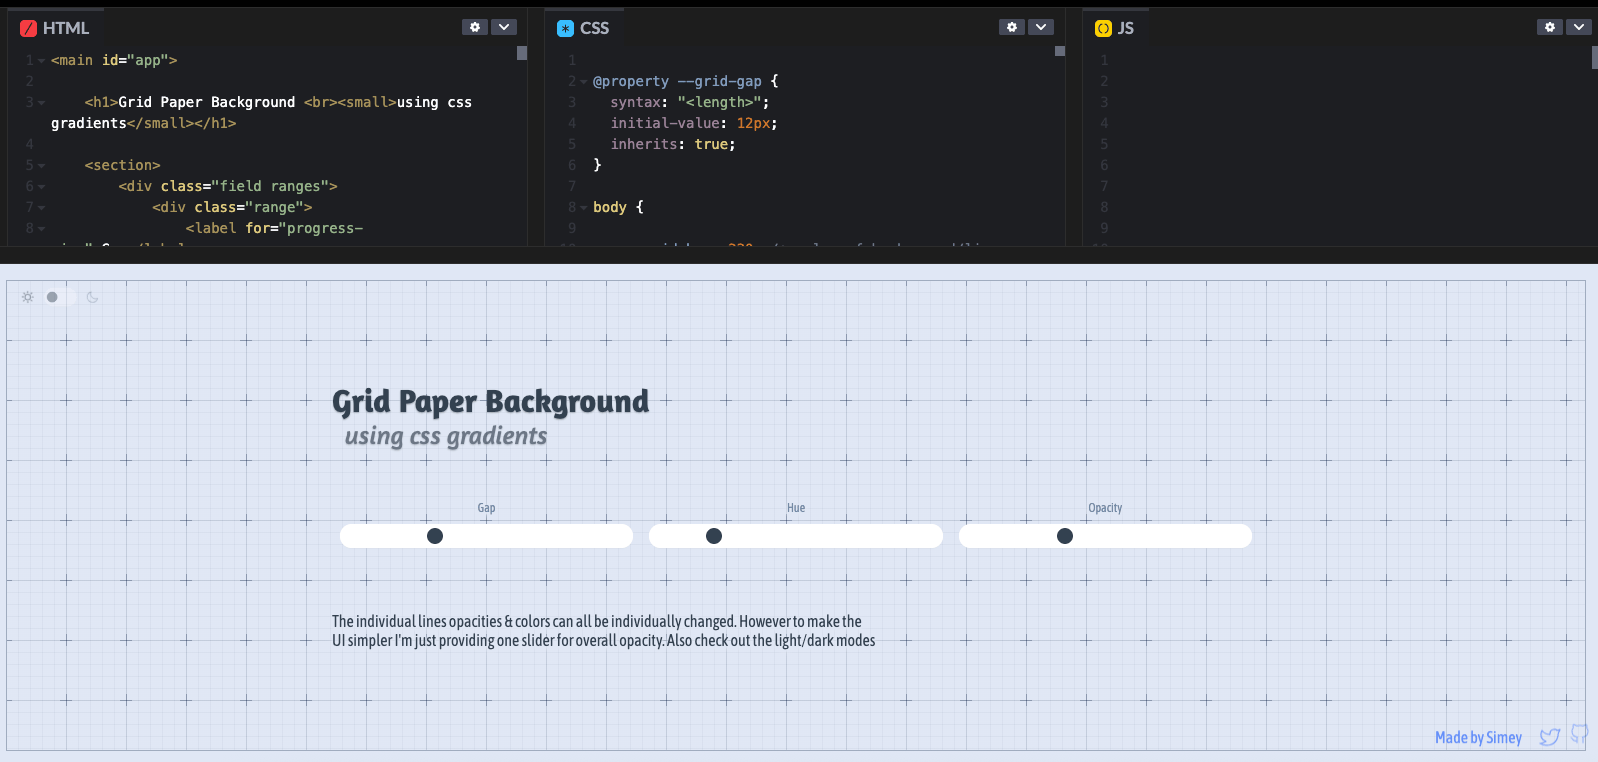1598x762 pixels.
Task: Expand the JS panel dropdown chevron
Action: [1578, 27]
